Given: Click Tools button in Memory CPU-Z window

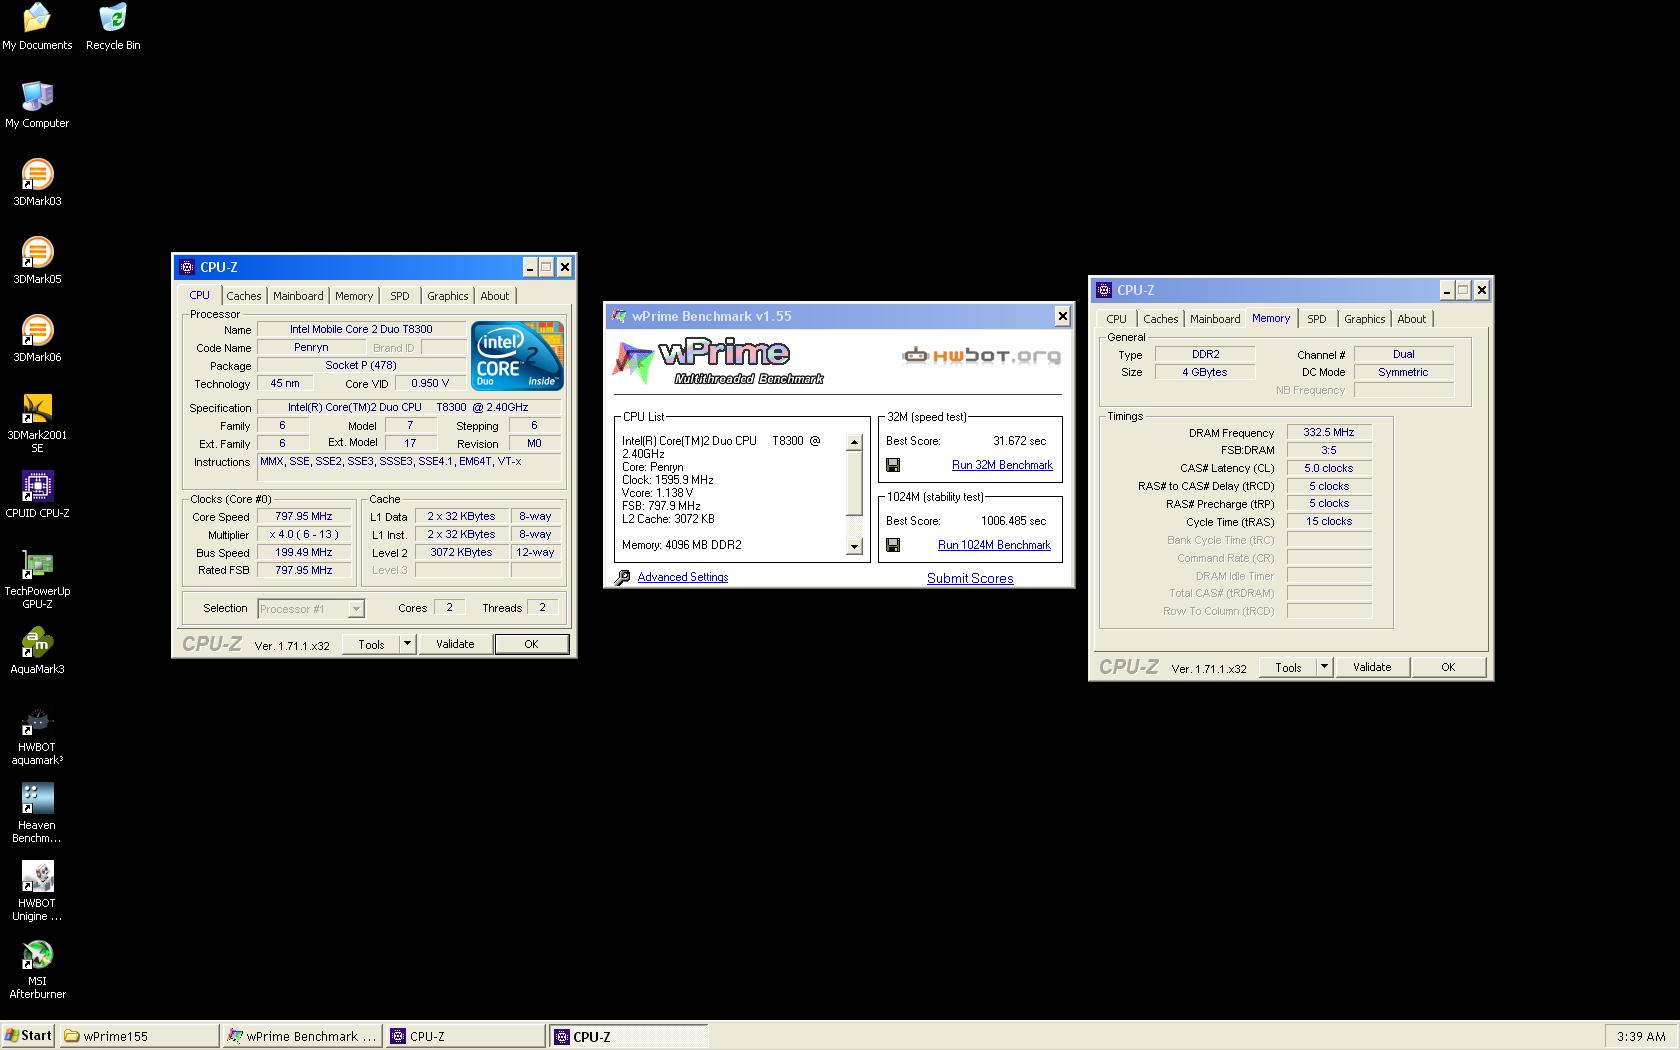Looking at the screenshot, I should coord(1288,667).
